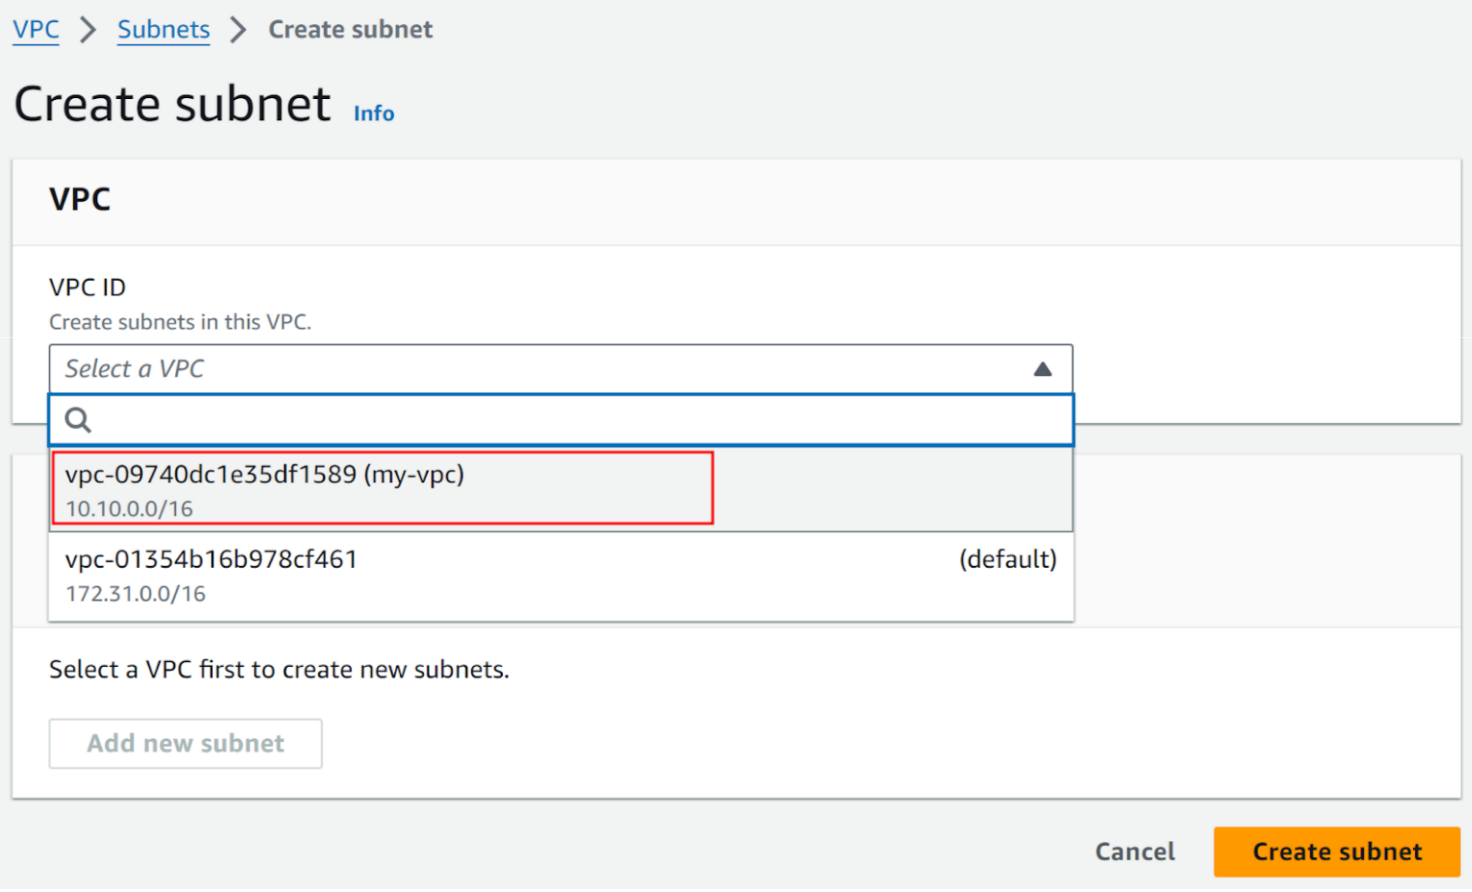1472x892 pixels.
Task: Click the orange Create subnet button
Action: coord(1337,852)
